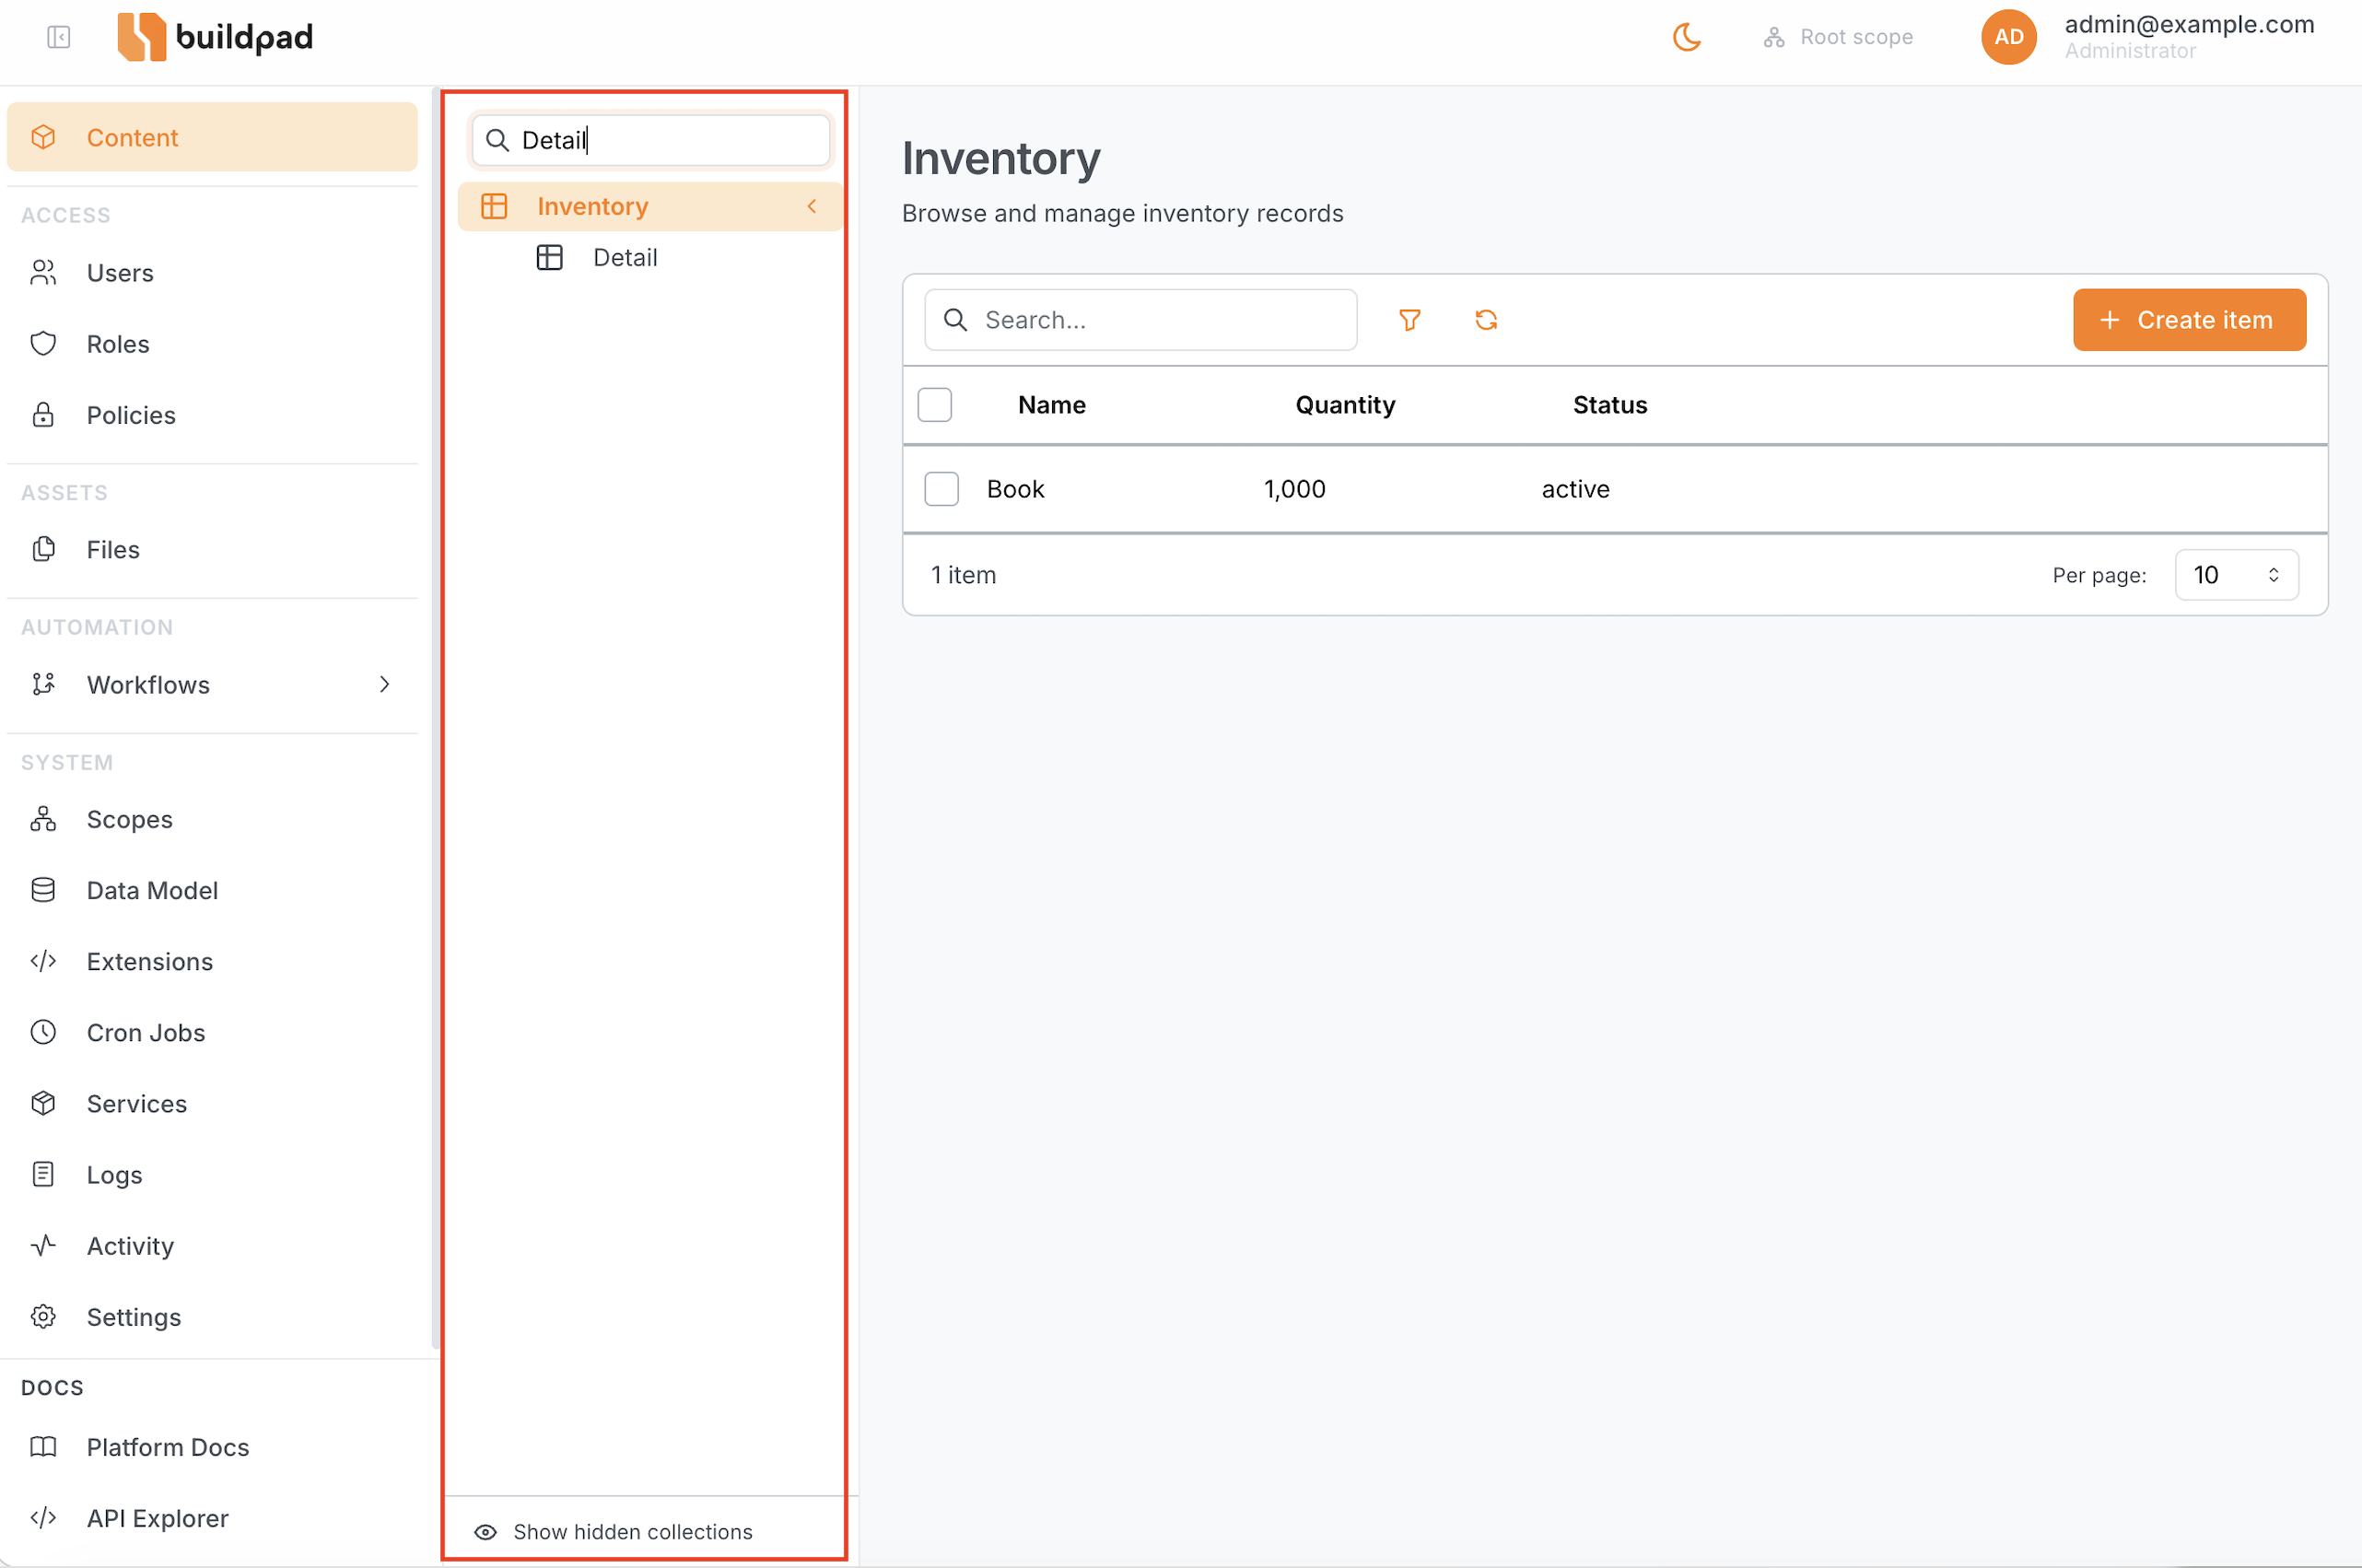The width and height of the screenshot is (2362, 1568).
Task: Click the Scopes hierarchy icon
Action: tap(43, 820)
